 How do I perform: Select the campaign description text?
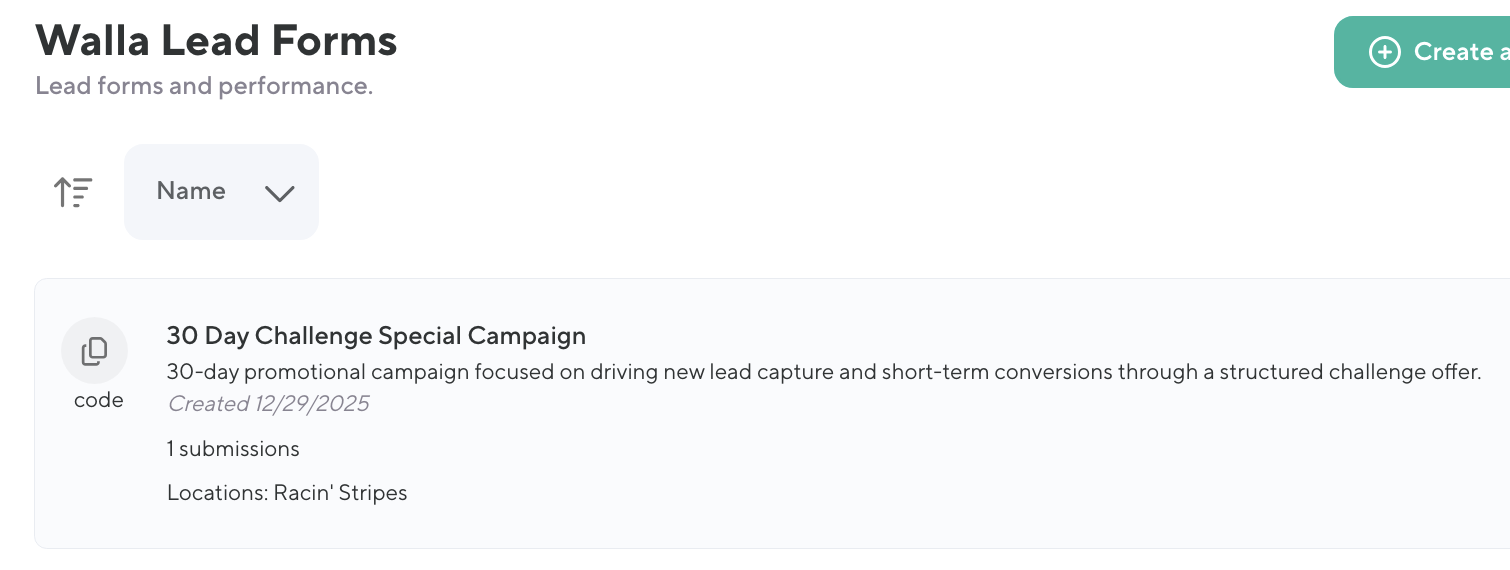823,373
